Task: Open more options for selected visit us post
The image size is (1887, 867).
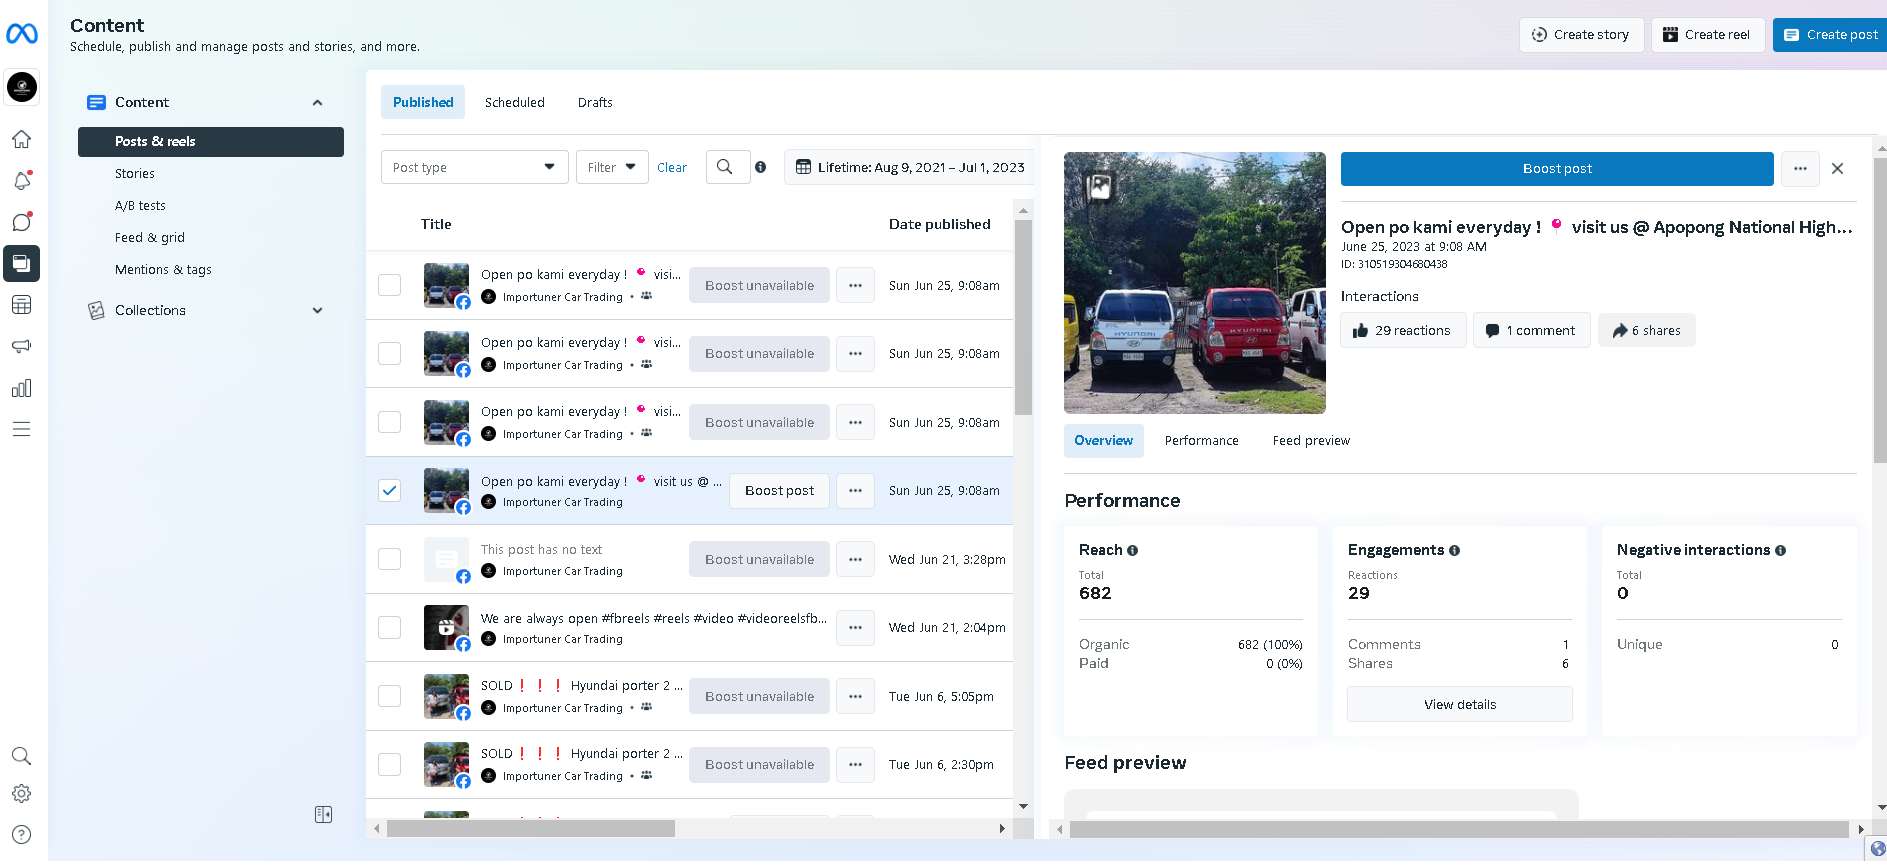Action: pyautogui.click(x=855, y=491)
